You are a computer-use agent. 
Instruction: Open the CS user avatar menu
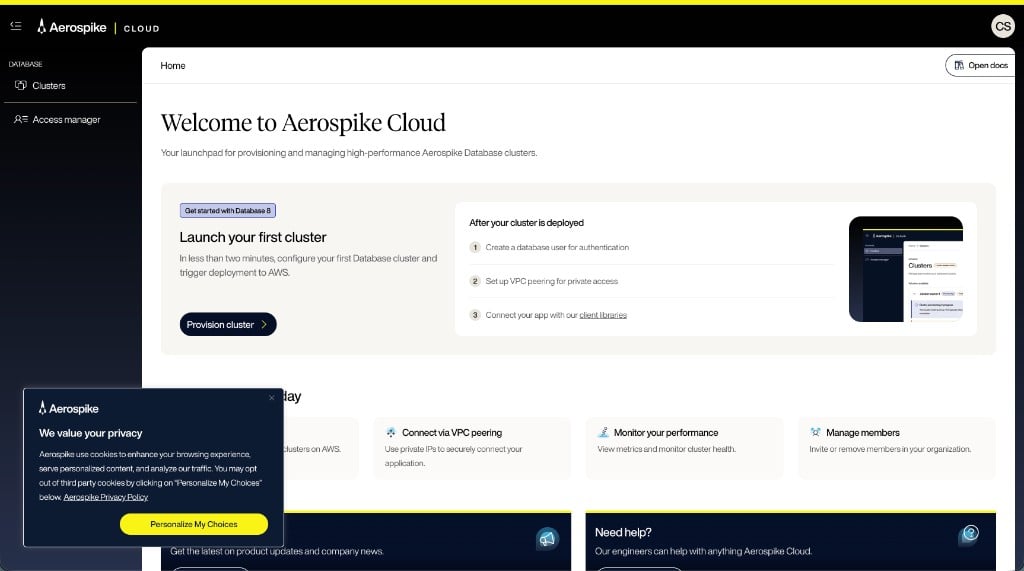tap(1002, 27)
